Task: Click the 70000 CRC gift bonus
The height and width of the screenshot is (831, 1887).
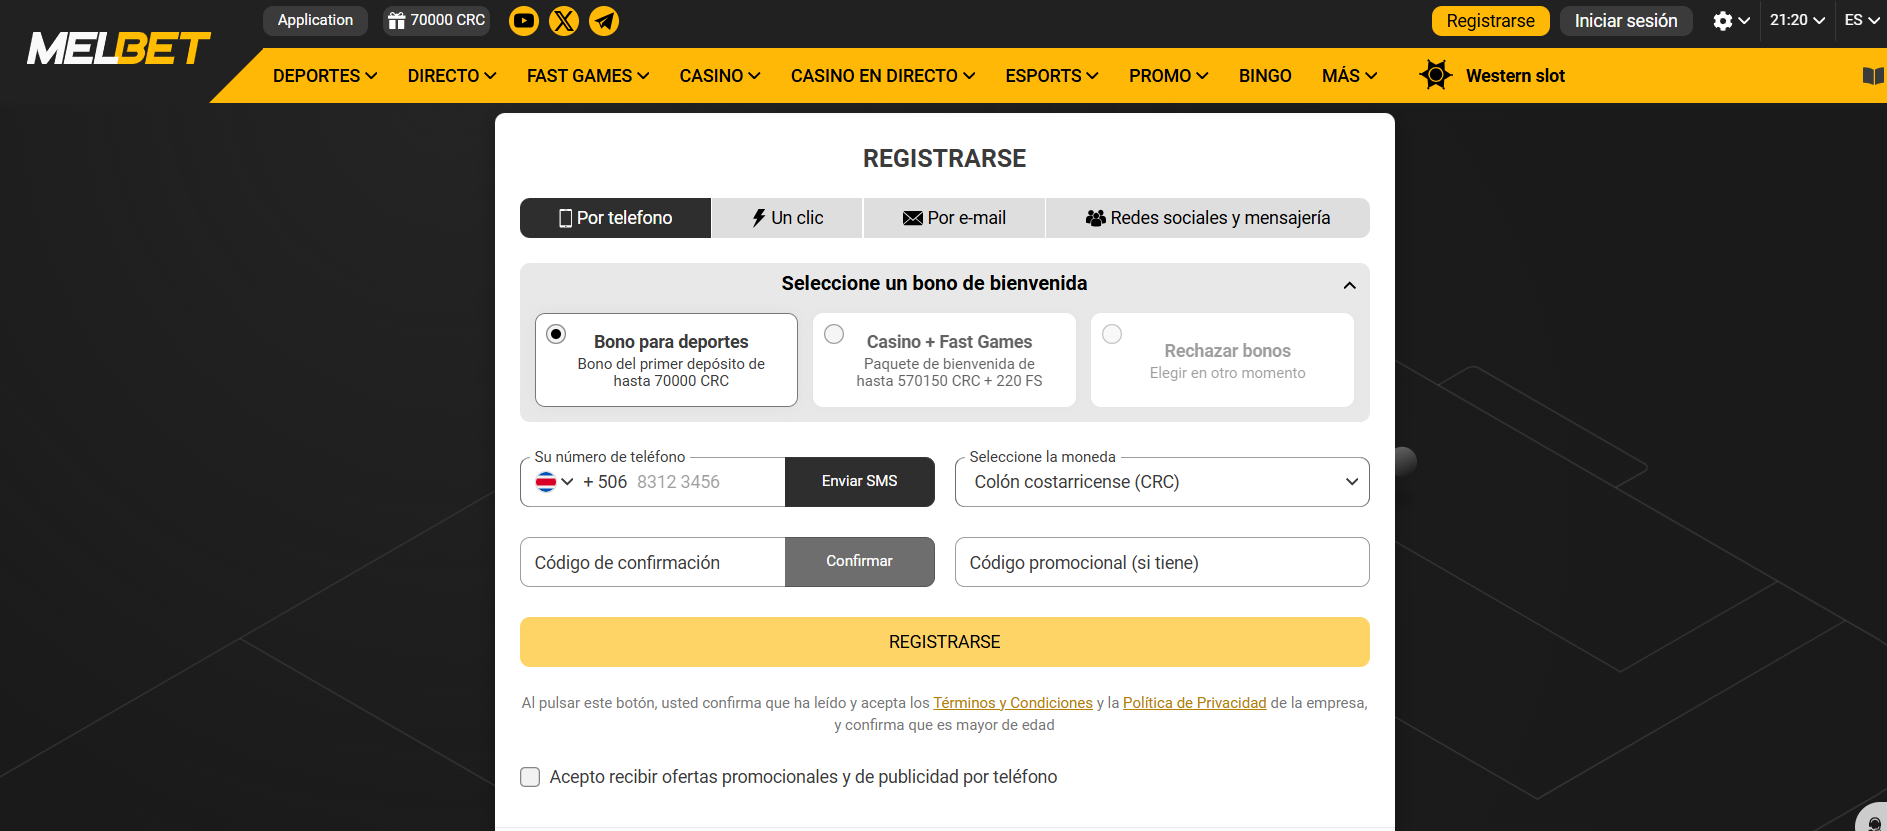Action: click(x=437, y=20)
